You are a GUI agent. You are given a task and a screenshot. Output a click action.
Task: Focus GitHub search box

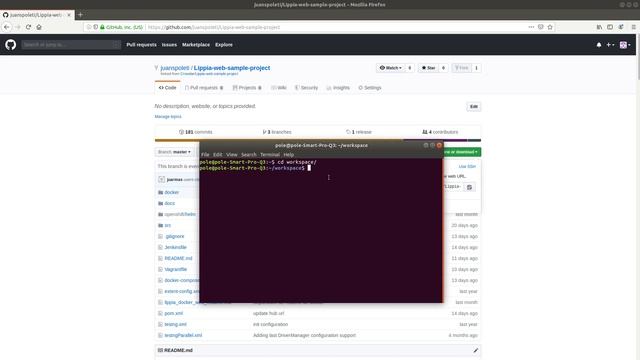pyautogui.click(x=71, y=44)
